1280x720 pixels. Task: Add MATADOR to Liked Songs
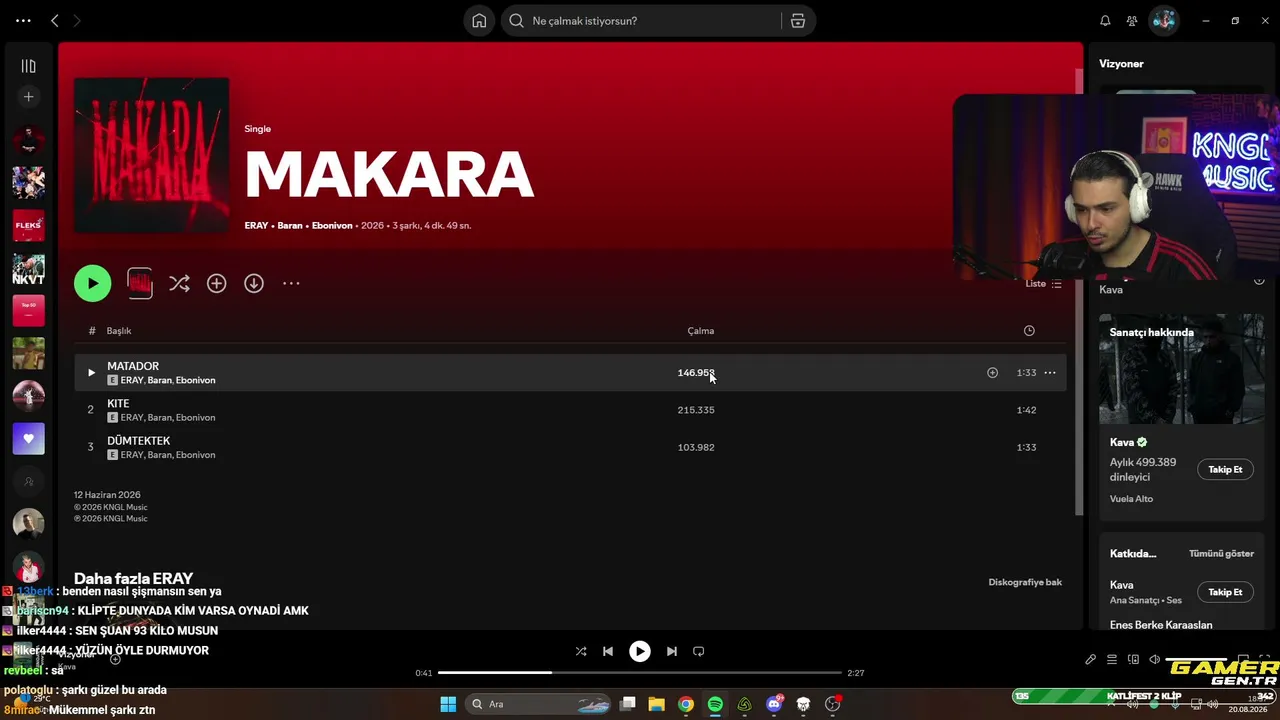click(993, 373)
